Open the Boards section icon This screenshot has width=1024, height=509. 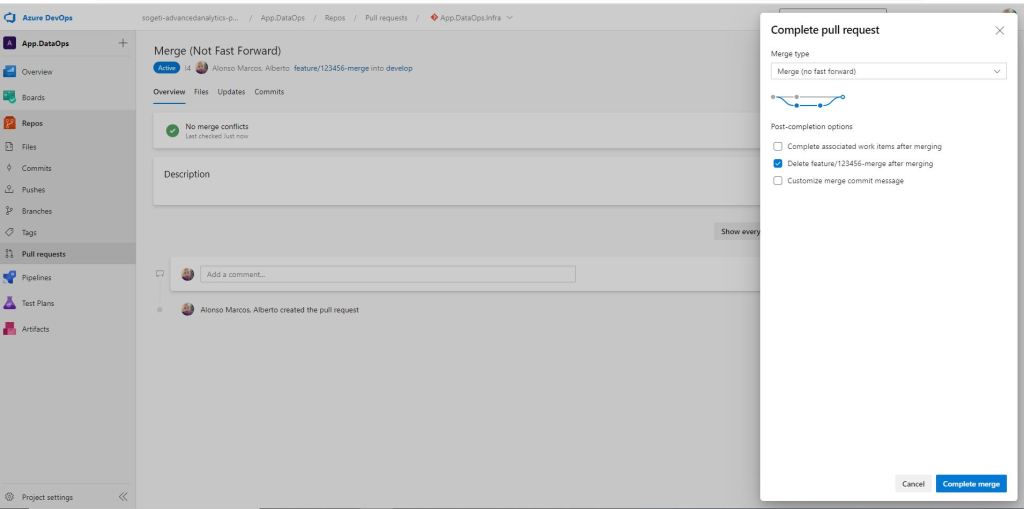pos(11,97)
